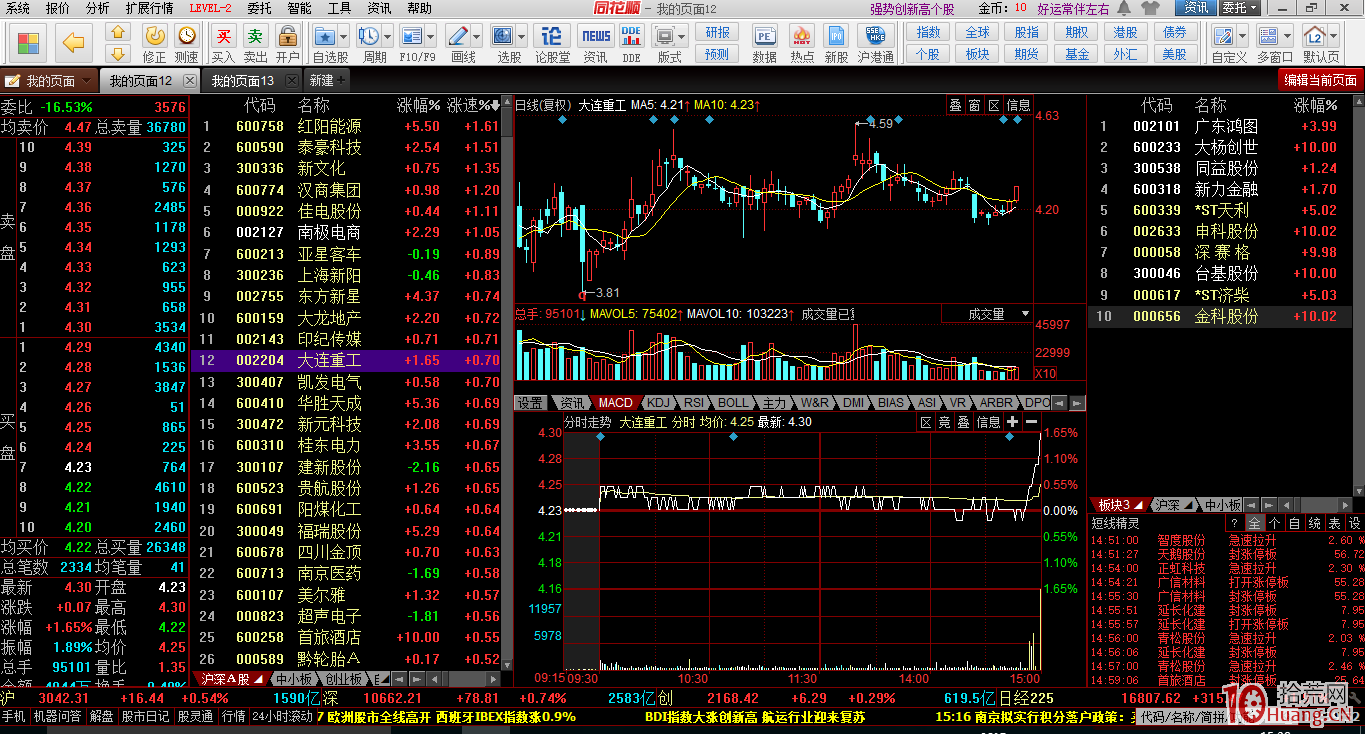Open the 系统 menu
This screenshot has height=734, width=1365.
pos(18,8)
